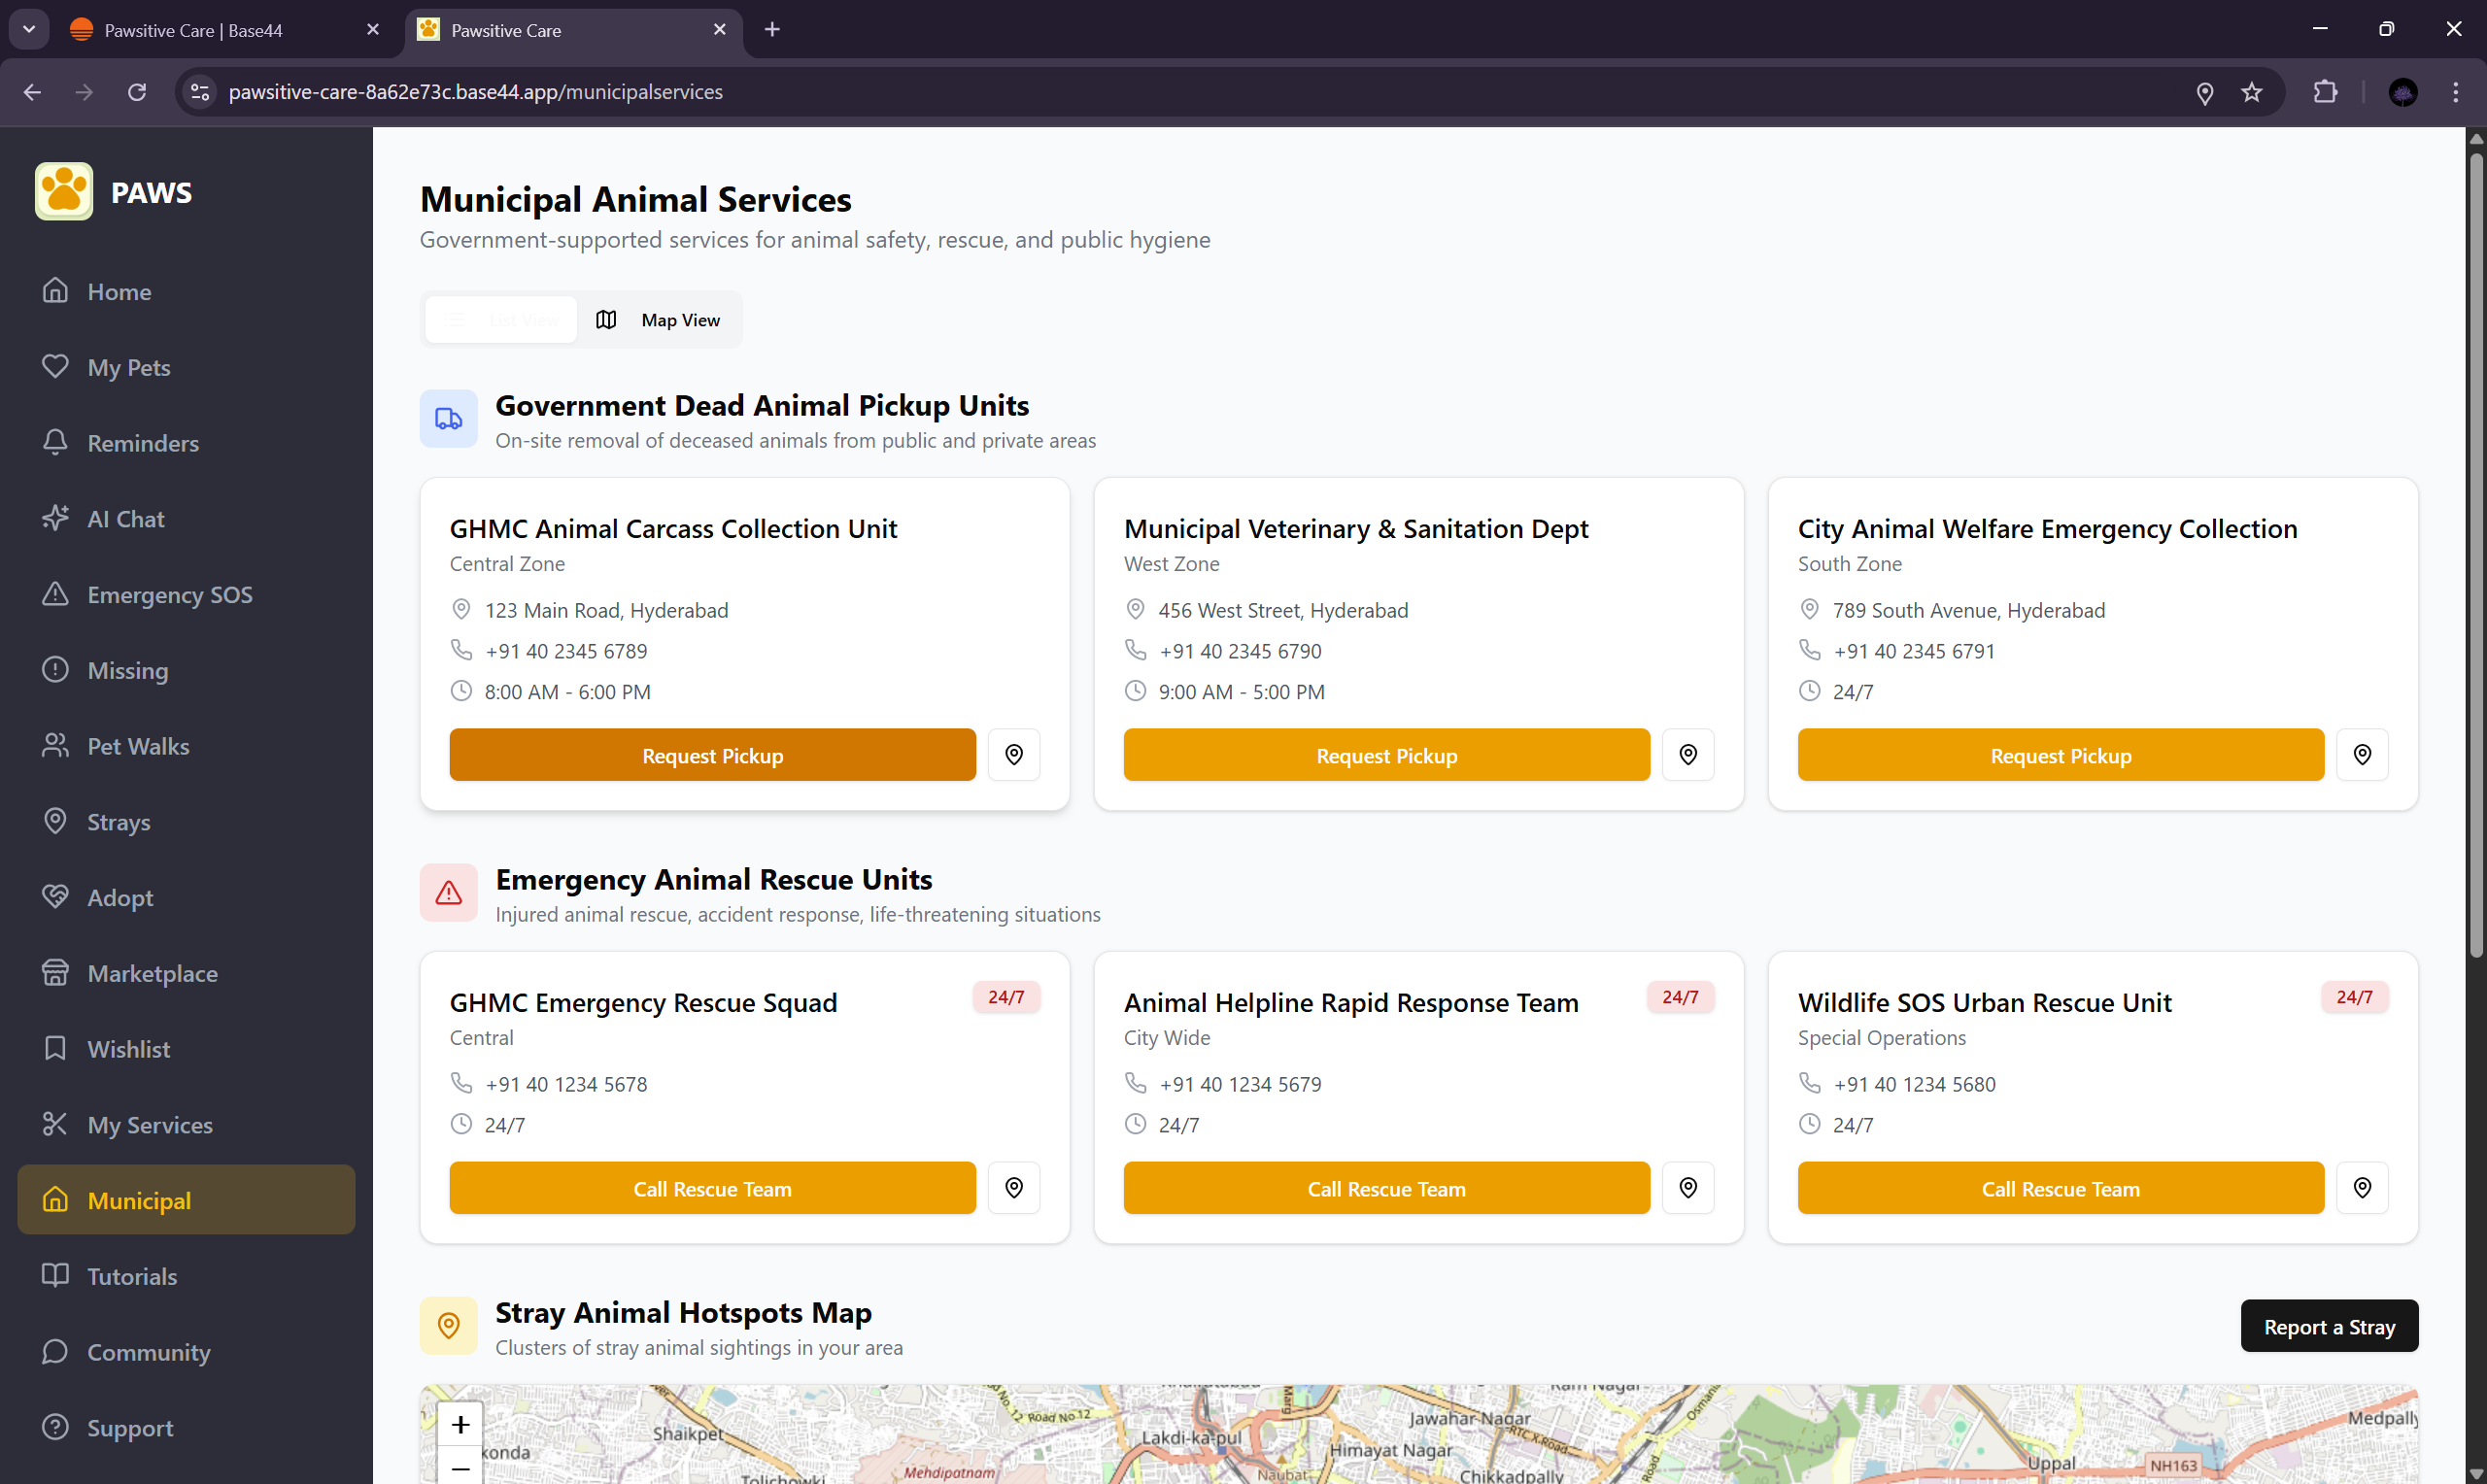Go to Marketplace in sidebar menu
Screen dimensions: 2487x1484
point(152,973)
